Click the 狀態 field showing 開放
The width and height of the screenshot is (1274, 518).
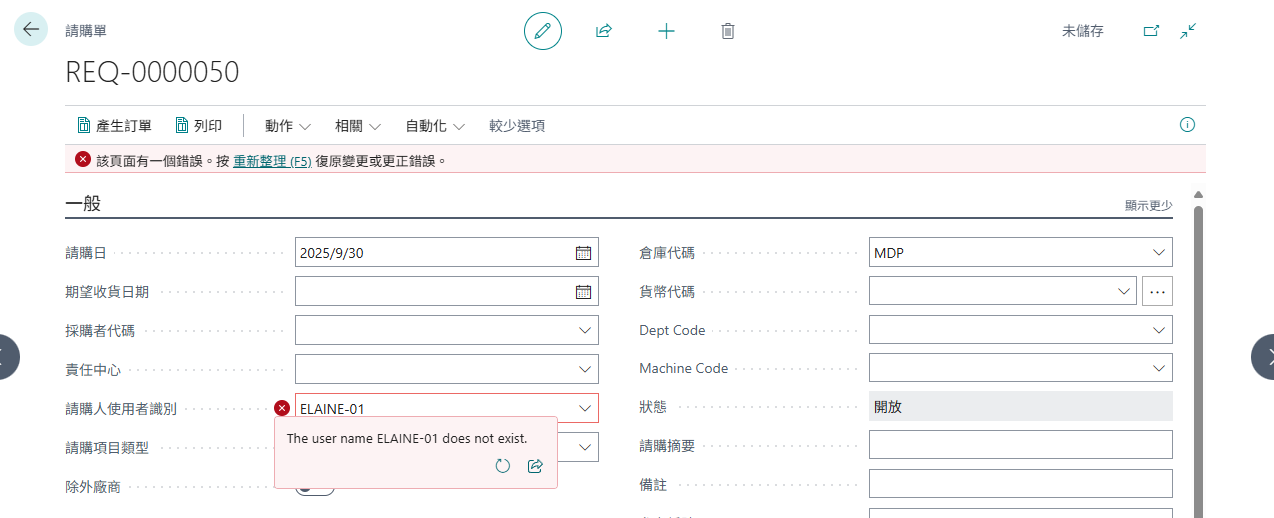coord(1020,406)
